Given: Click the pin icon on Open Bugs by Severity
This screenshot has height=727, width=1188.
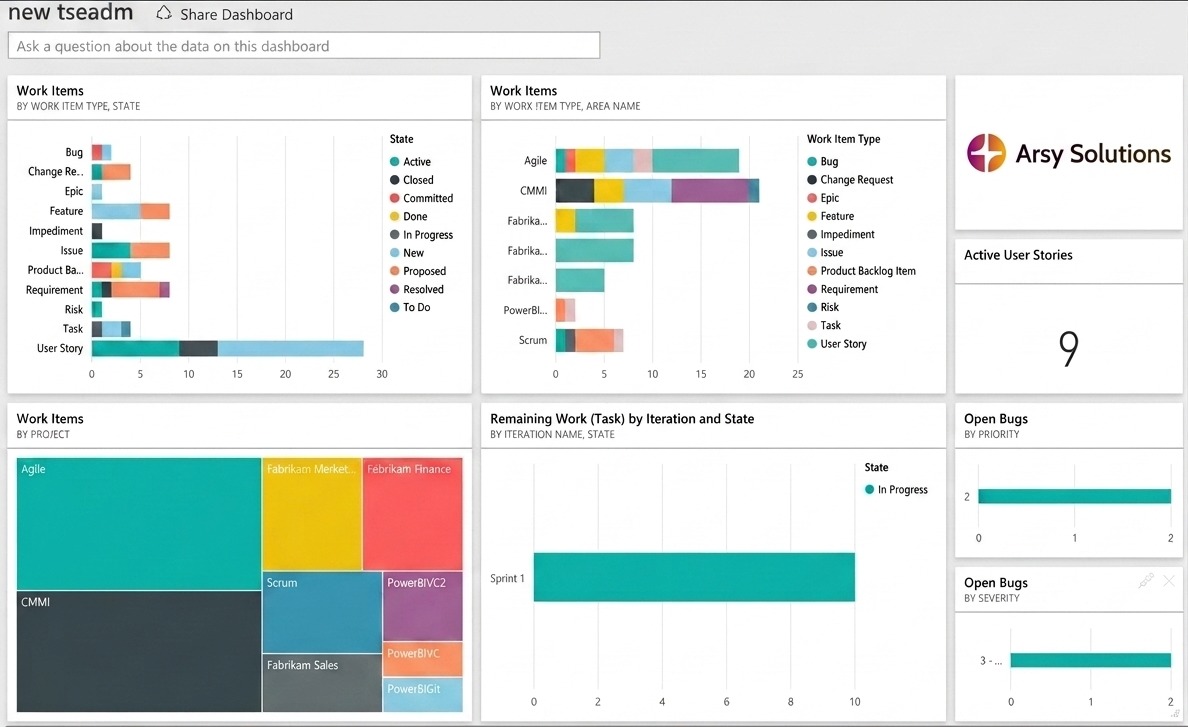Looking at the screenshot, I should 1146,581.
